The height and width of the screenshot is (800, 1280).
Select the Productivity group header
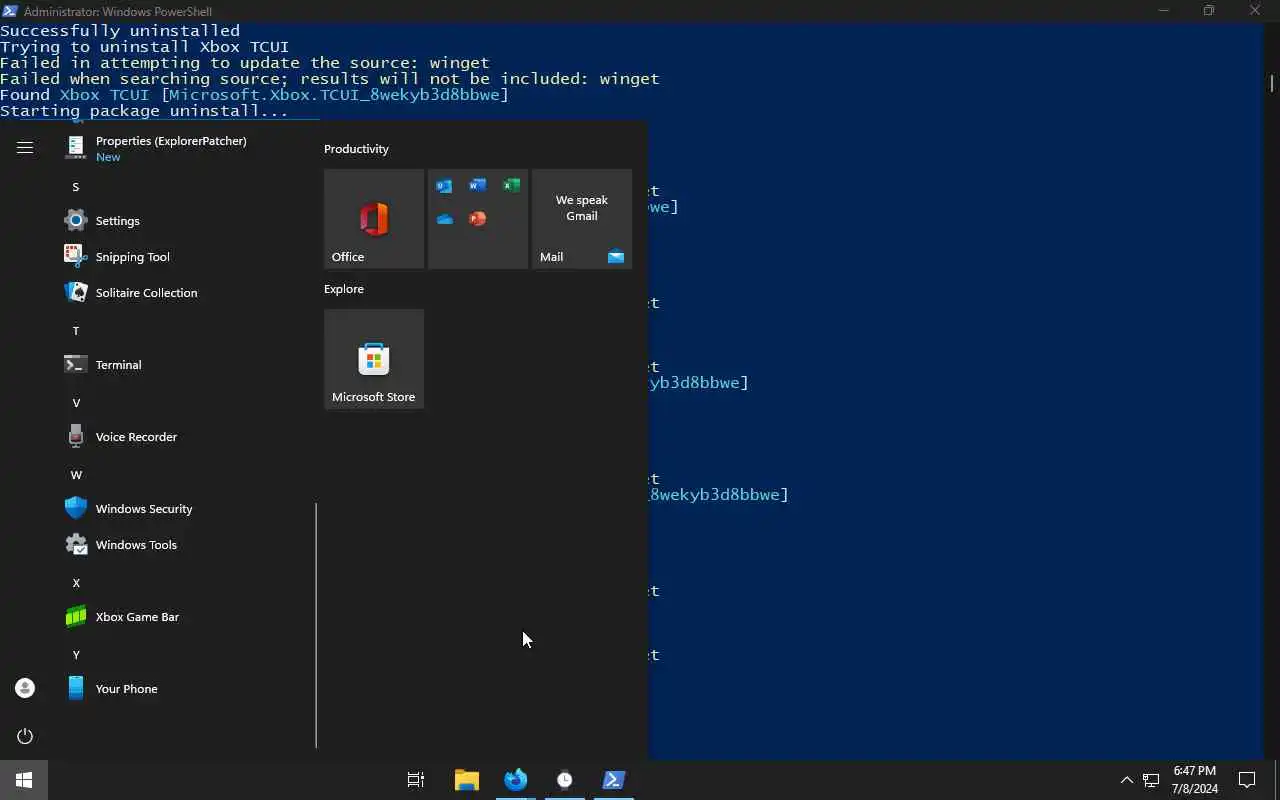click(x=356, y=149)
